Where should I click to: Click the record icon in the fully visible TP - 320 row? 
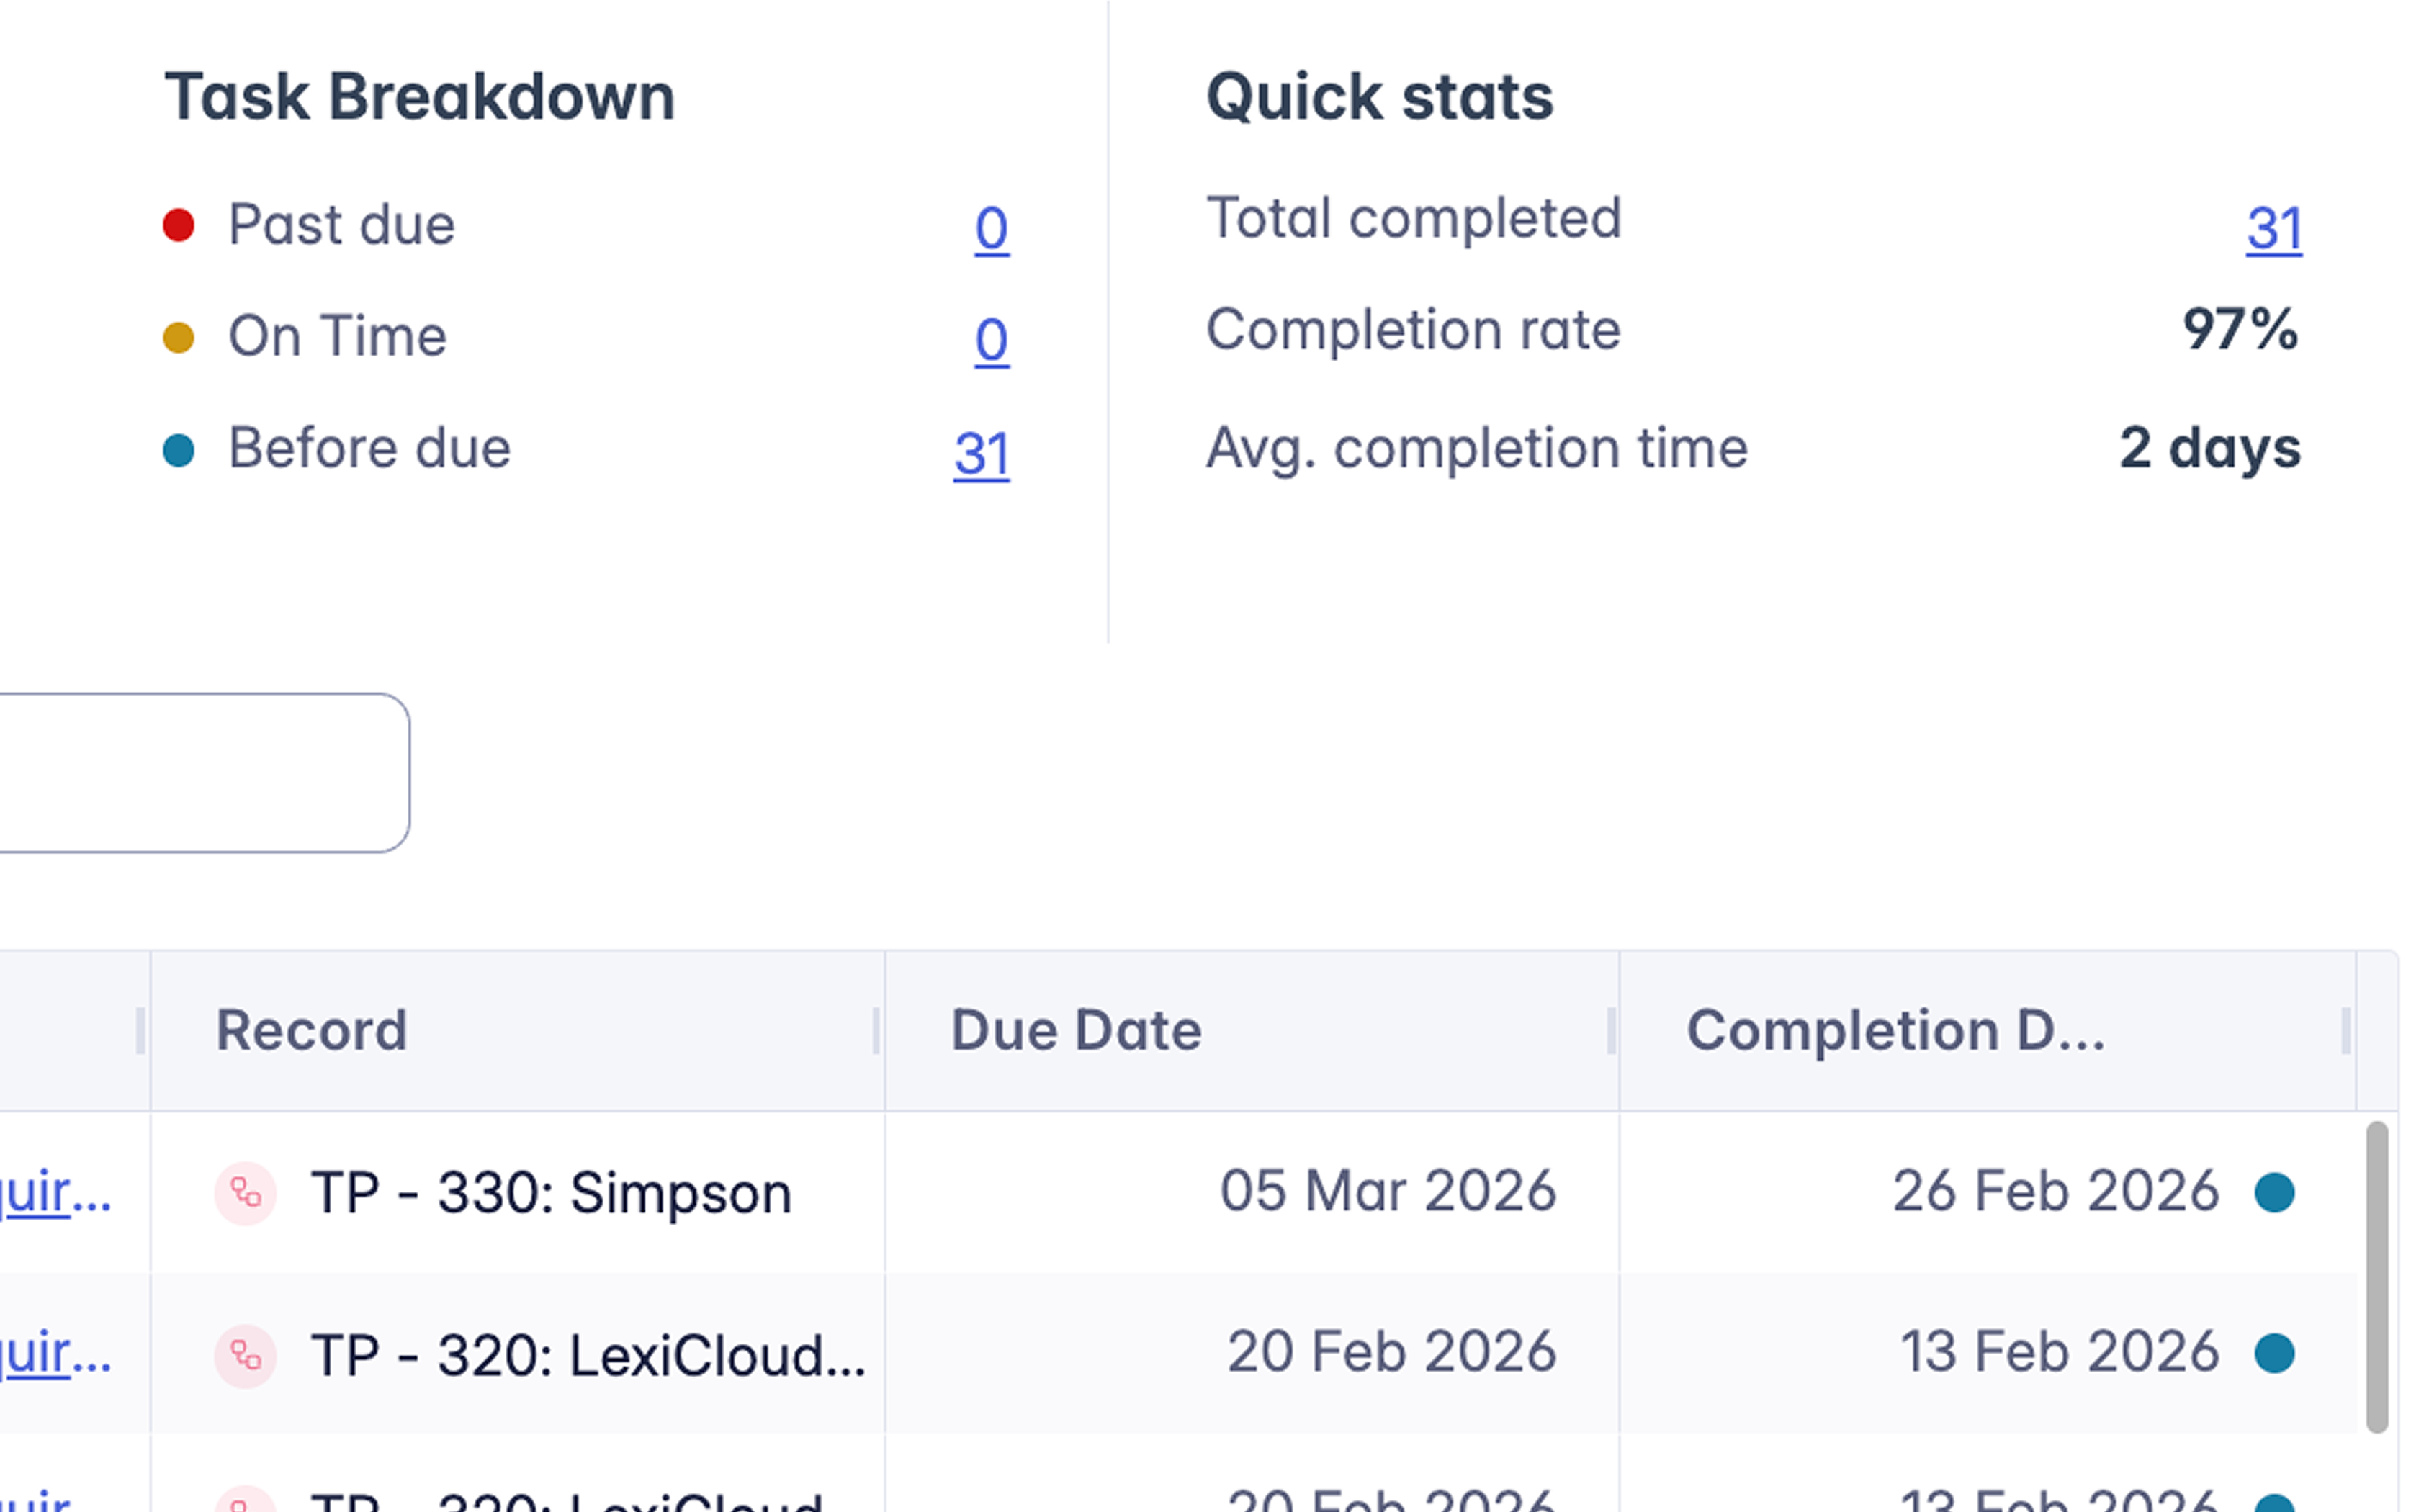pos(245,1355)
